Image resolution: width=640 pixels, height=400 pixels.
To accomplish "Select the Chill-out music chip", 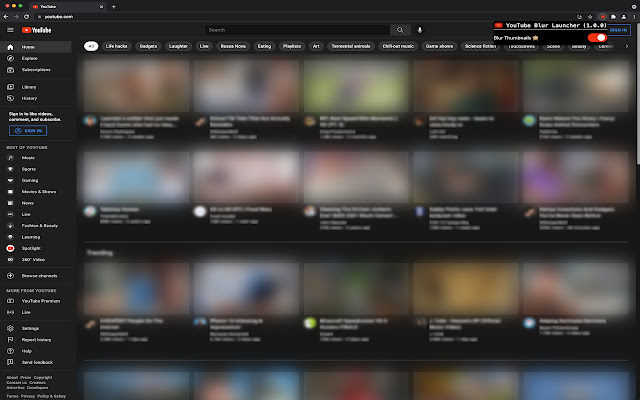I will point(398,46).
